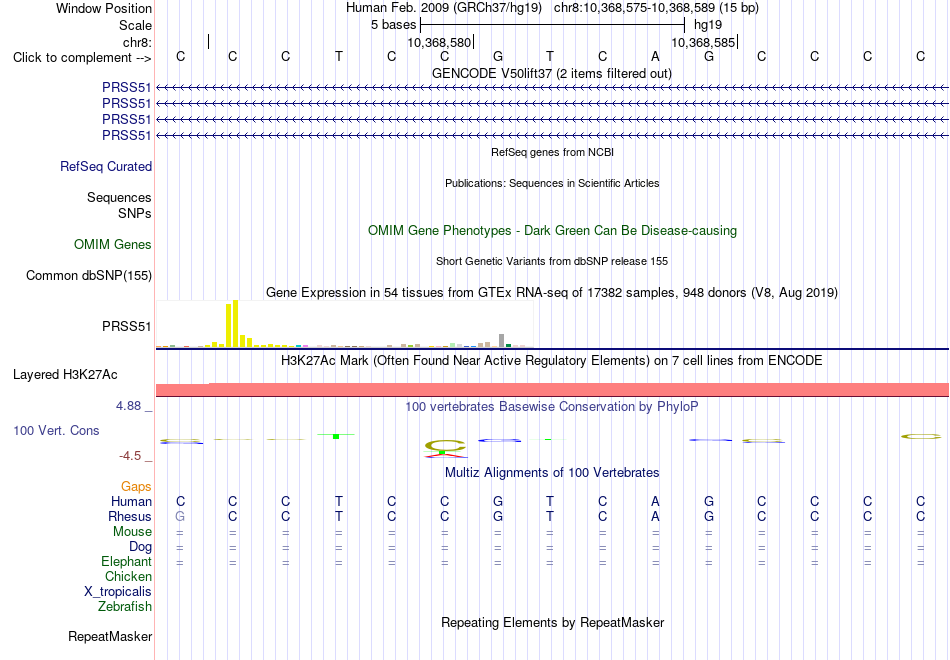This screenshot has width=950, height=660.
Task: Select the X_tropicalis species label
Action: point(118,592)
